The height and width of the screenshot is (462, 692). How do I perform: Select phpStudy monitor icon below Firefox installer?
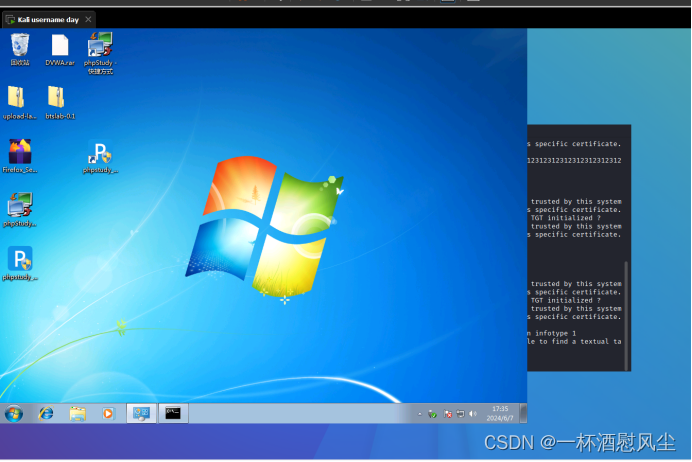coord(20,210)
